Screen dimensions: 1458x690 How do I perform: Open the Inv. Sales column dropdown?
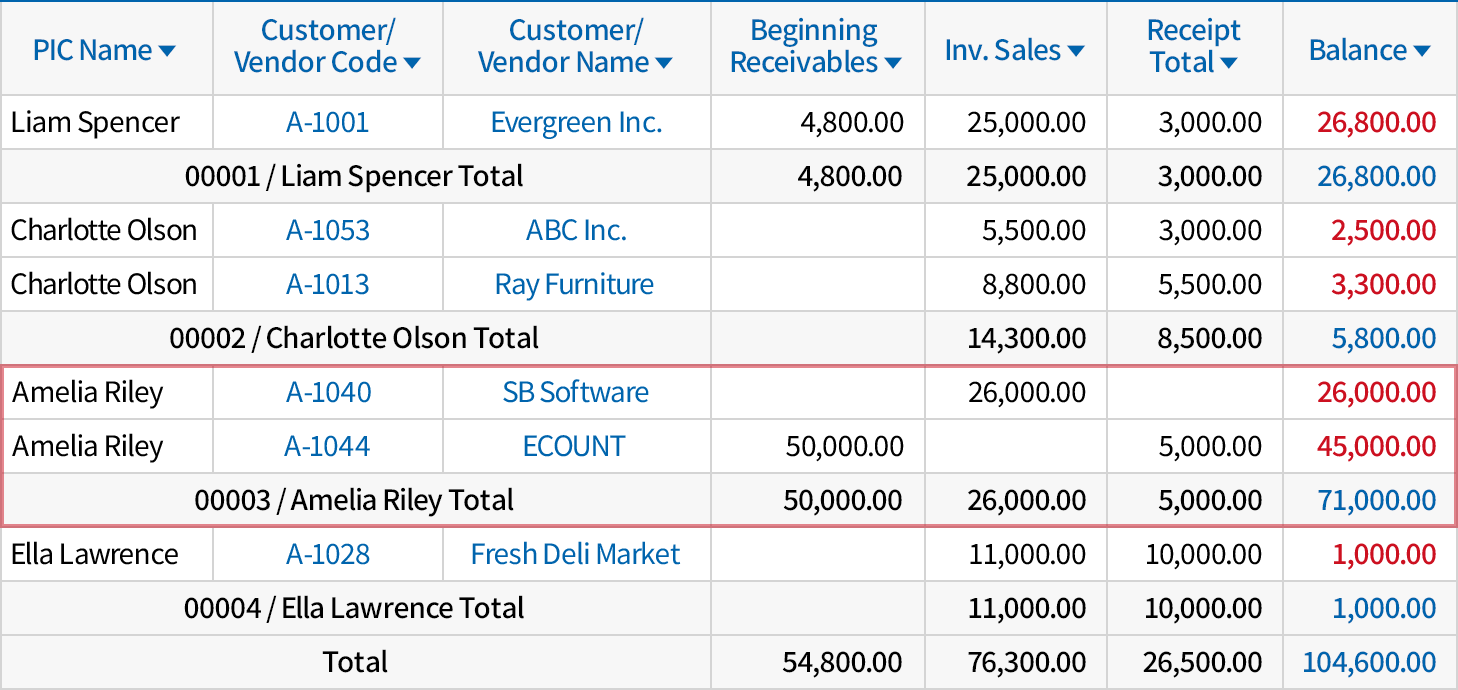pos(1075,51)
